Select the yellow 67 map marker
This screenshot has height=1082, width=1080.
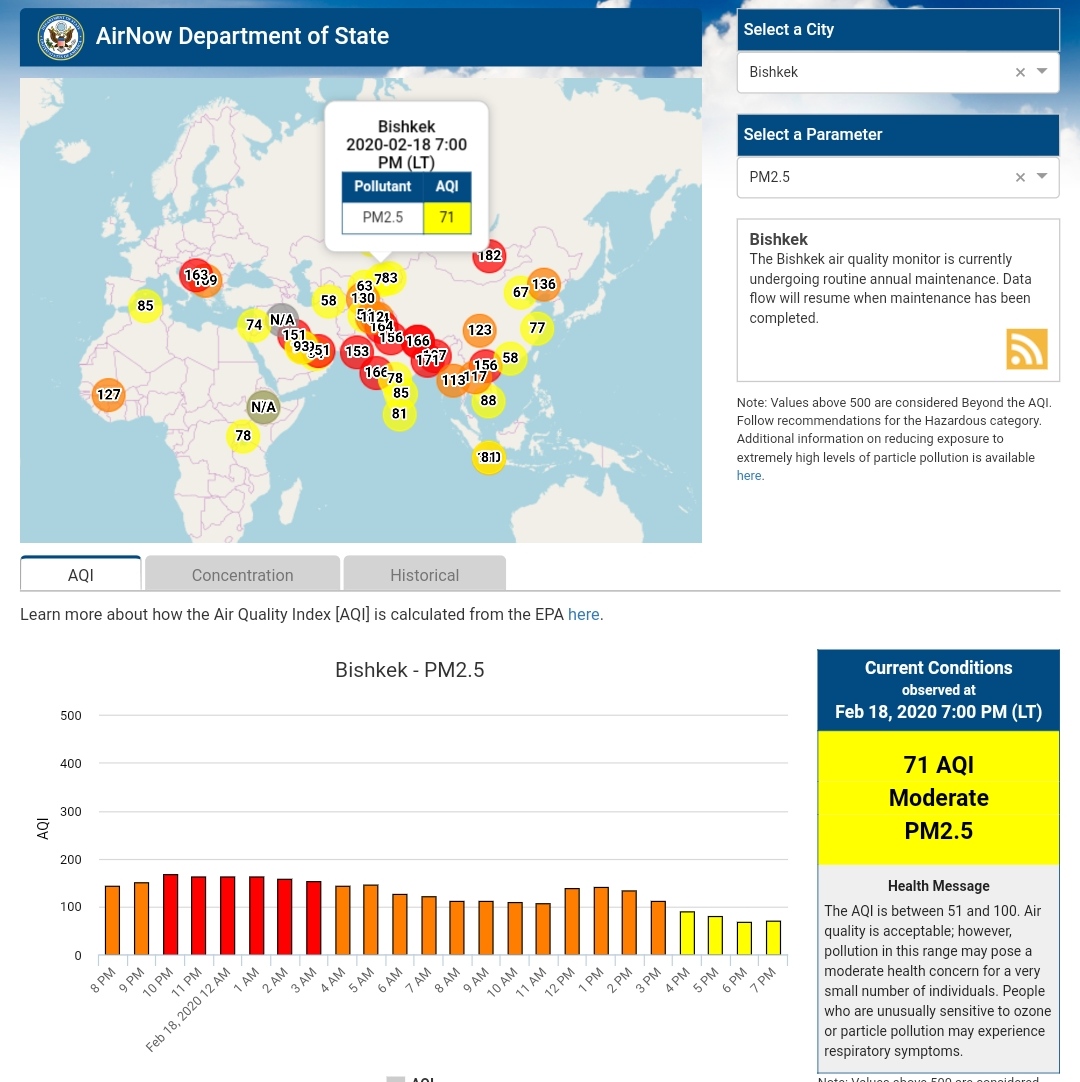[520, 292]
